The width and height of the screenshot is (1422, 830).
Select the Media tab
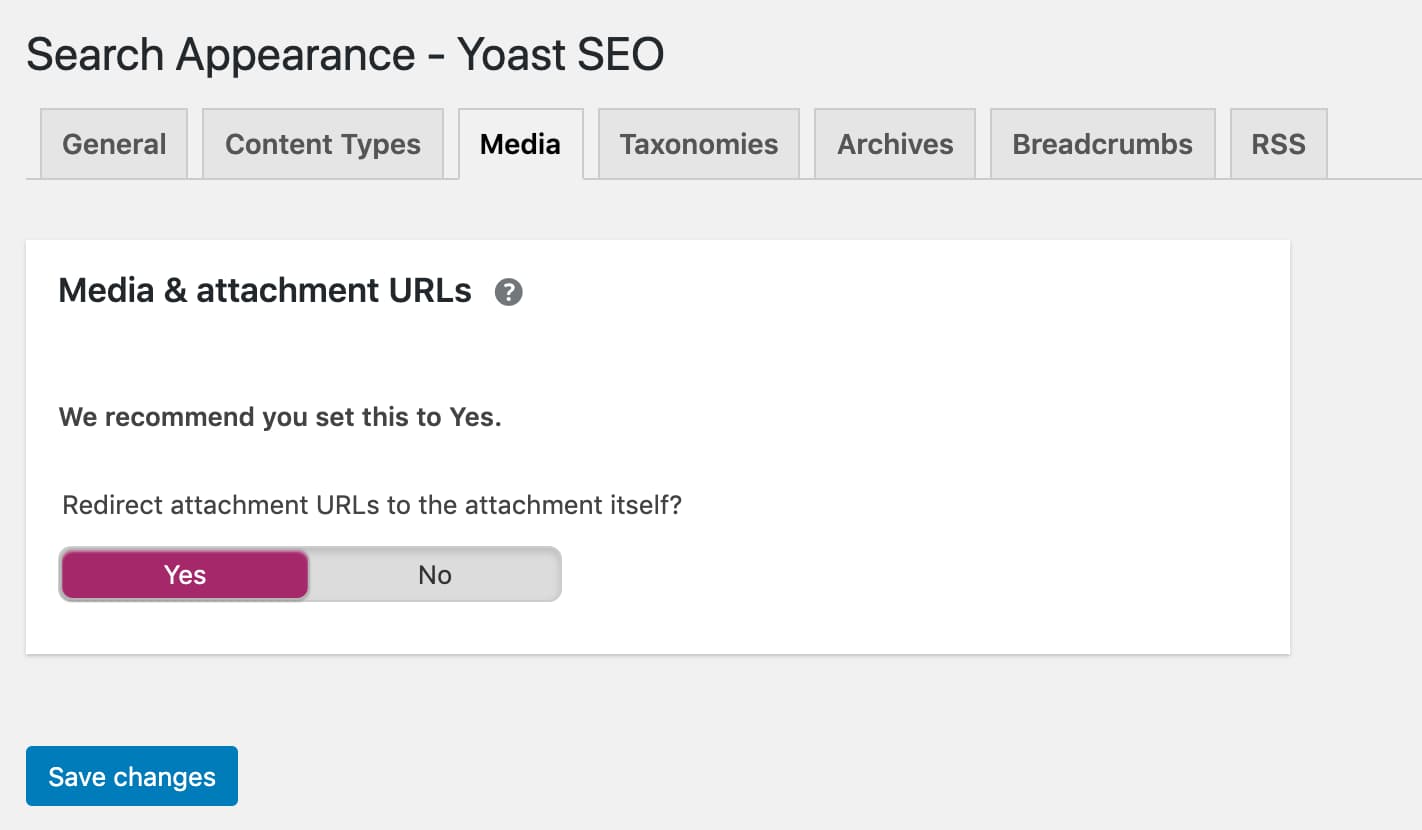coord(520,144)
